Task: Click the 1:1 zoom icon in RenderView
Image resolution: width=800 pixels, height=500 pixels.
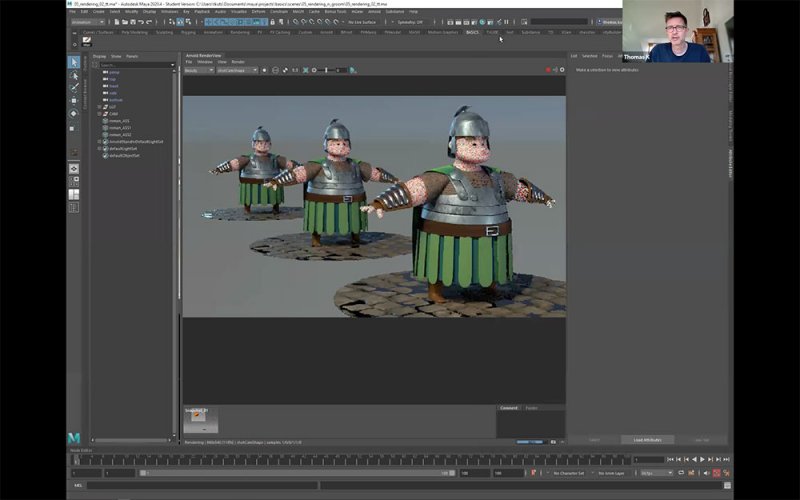Action: coord(295,70)
